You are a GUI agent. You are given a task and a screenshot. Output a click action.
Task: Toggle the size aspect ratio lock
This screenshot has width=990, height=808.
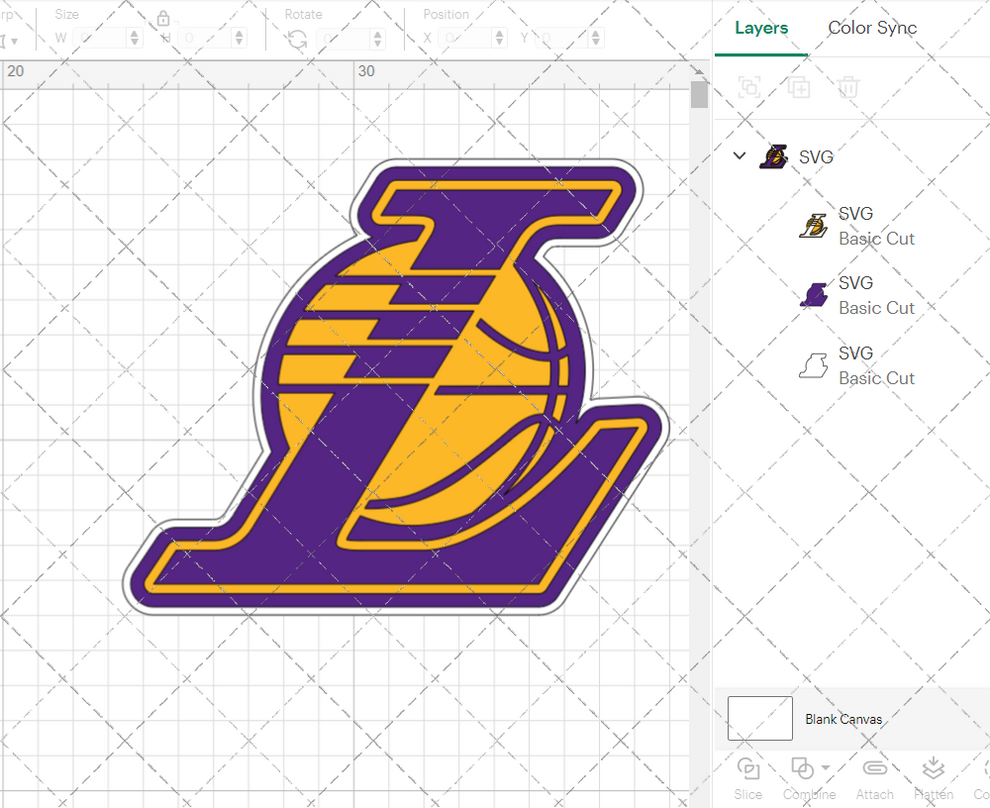pos(163,18)
